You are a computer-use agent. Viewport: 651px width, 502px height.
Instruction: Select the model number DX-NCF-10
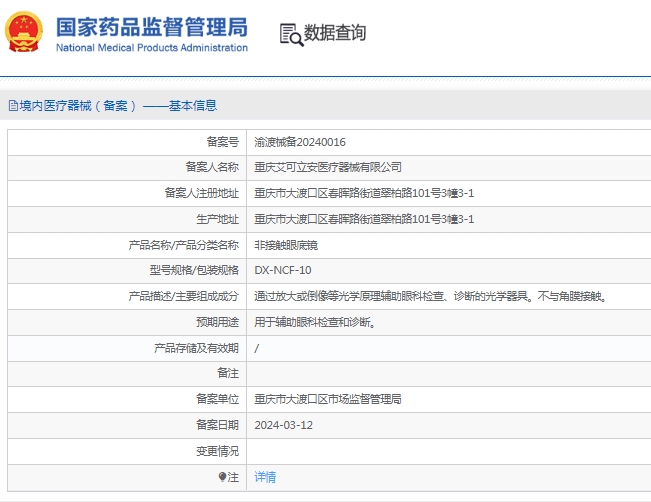283,270
